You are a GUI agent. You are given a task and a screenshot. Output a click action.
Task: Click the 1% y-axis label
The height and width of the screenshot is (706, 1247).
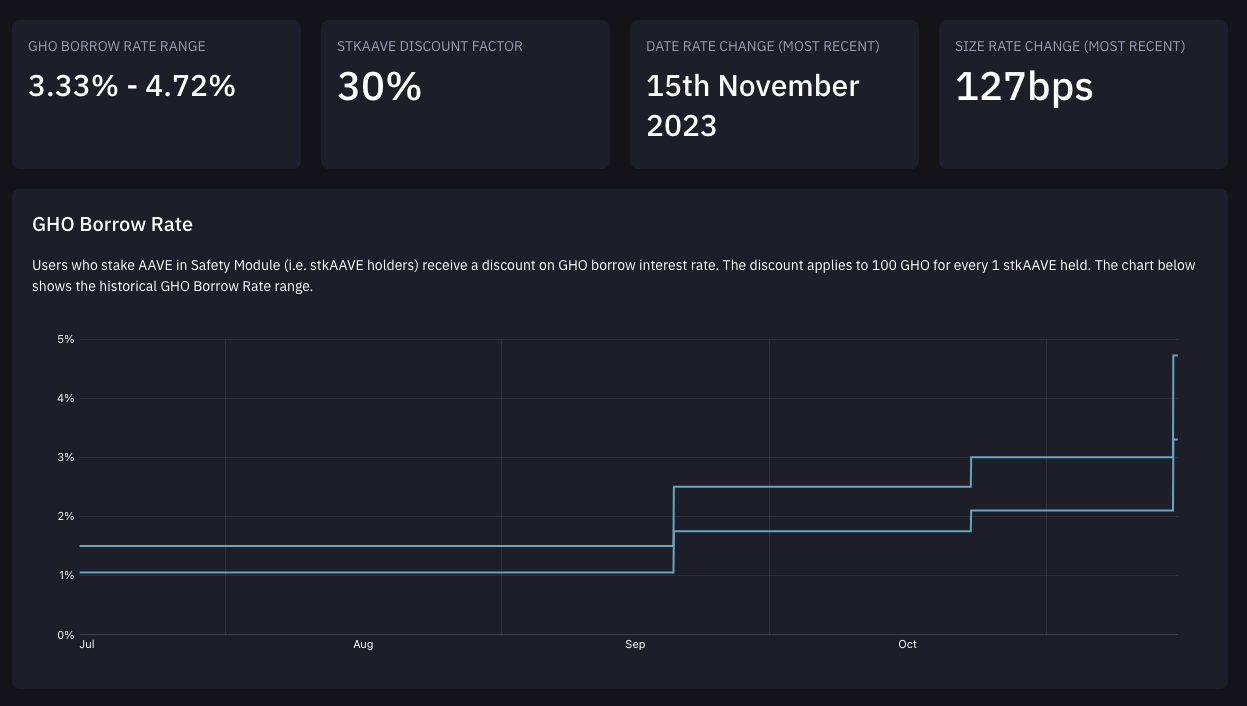coord(66,576)
